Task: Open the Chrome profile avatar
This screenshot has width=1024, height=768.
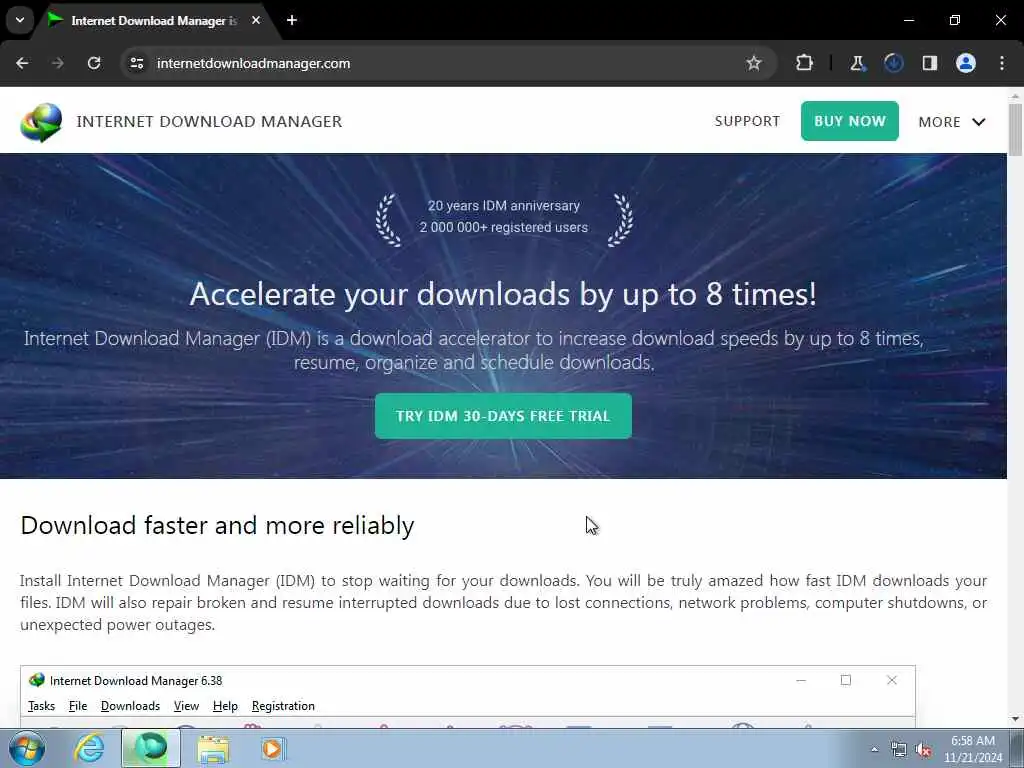Action: click(x=966, y=63)
